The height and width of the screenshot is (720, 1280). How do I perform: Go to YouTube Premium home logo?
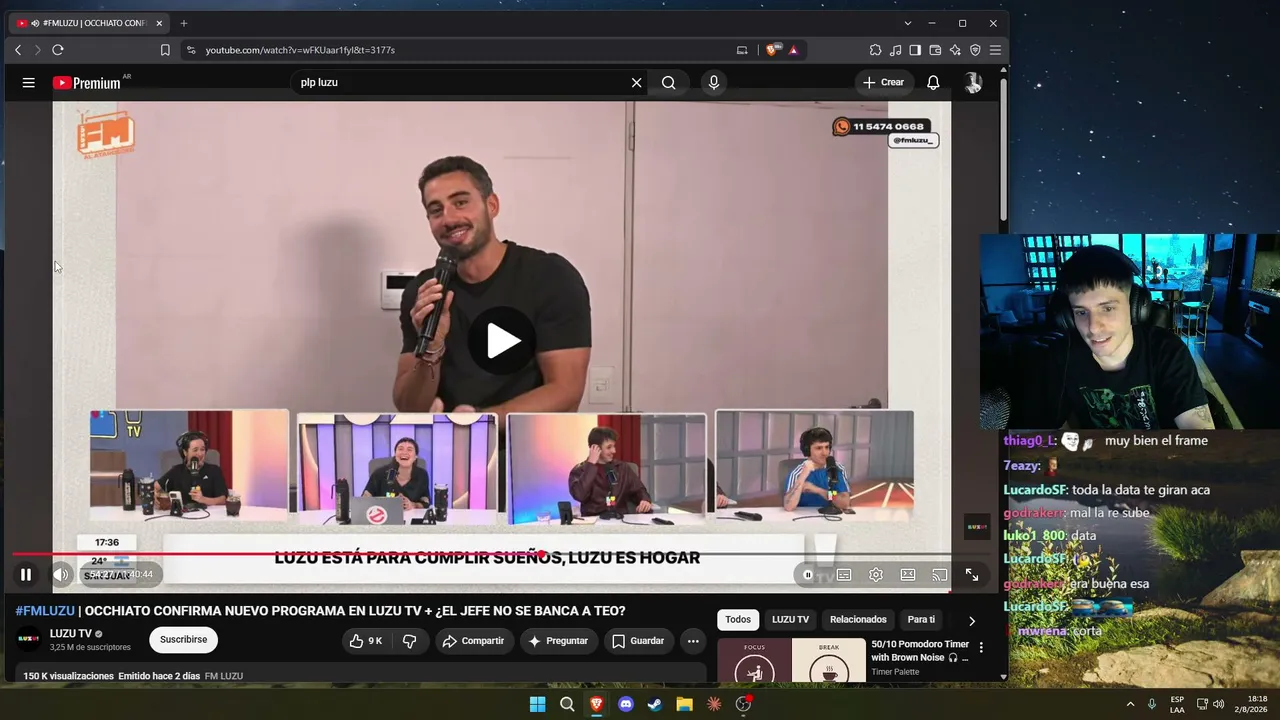pyautogui.click(x=87, y=83)
